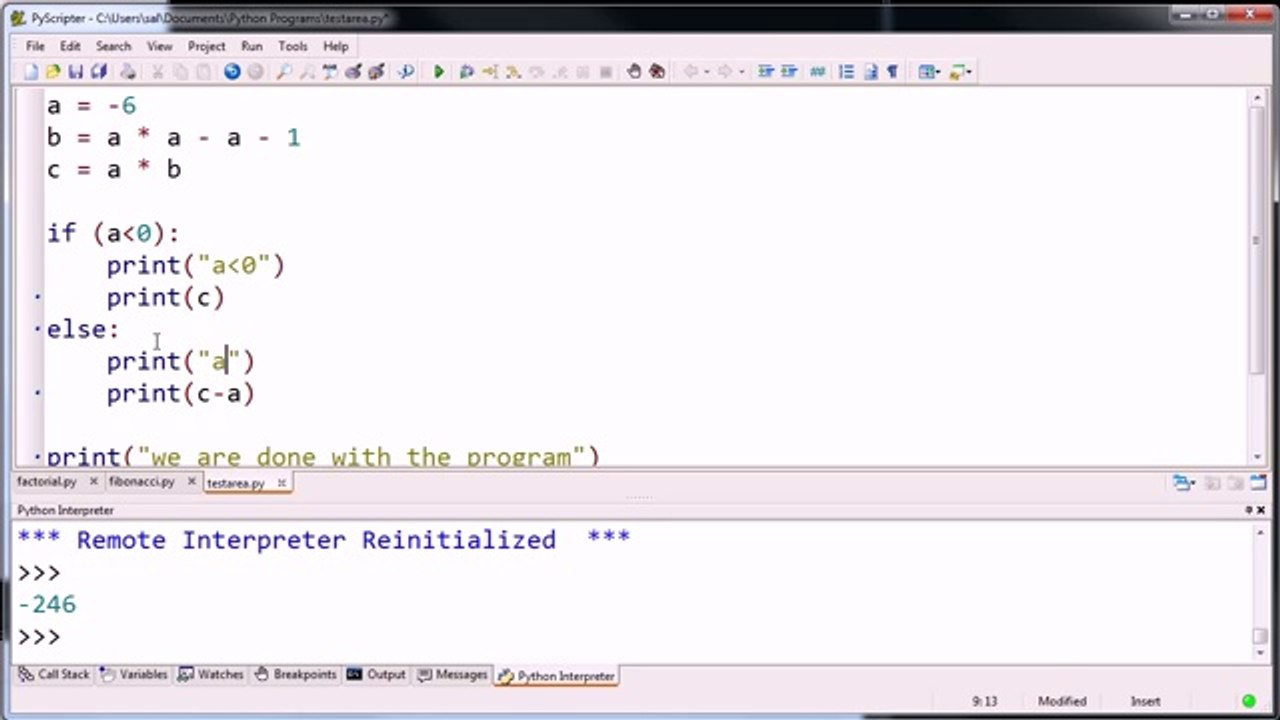Start debugging with the debug icon

pos(466,72)
